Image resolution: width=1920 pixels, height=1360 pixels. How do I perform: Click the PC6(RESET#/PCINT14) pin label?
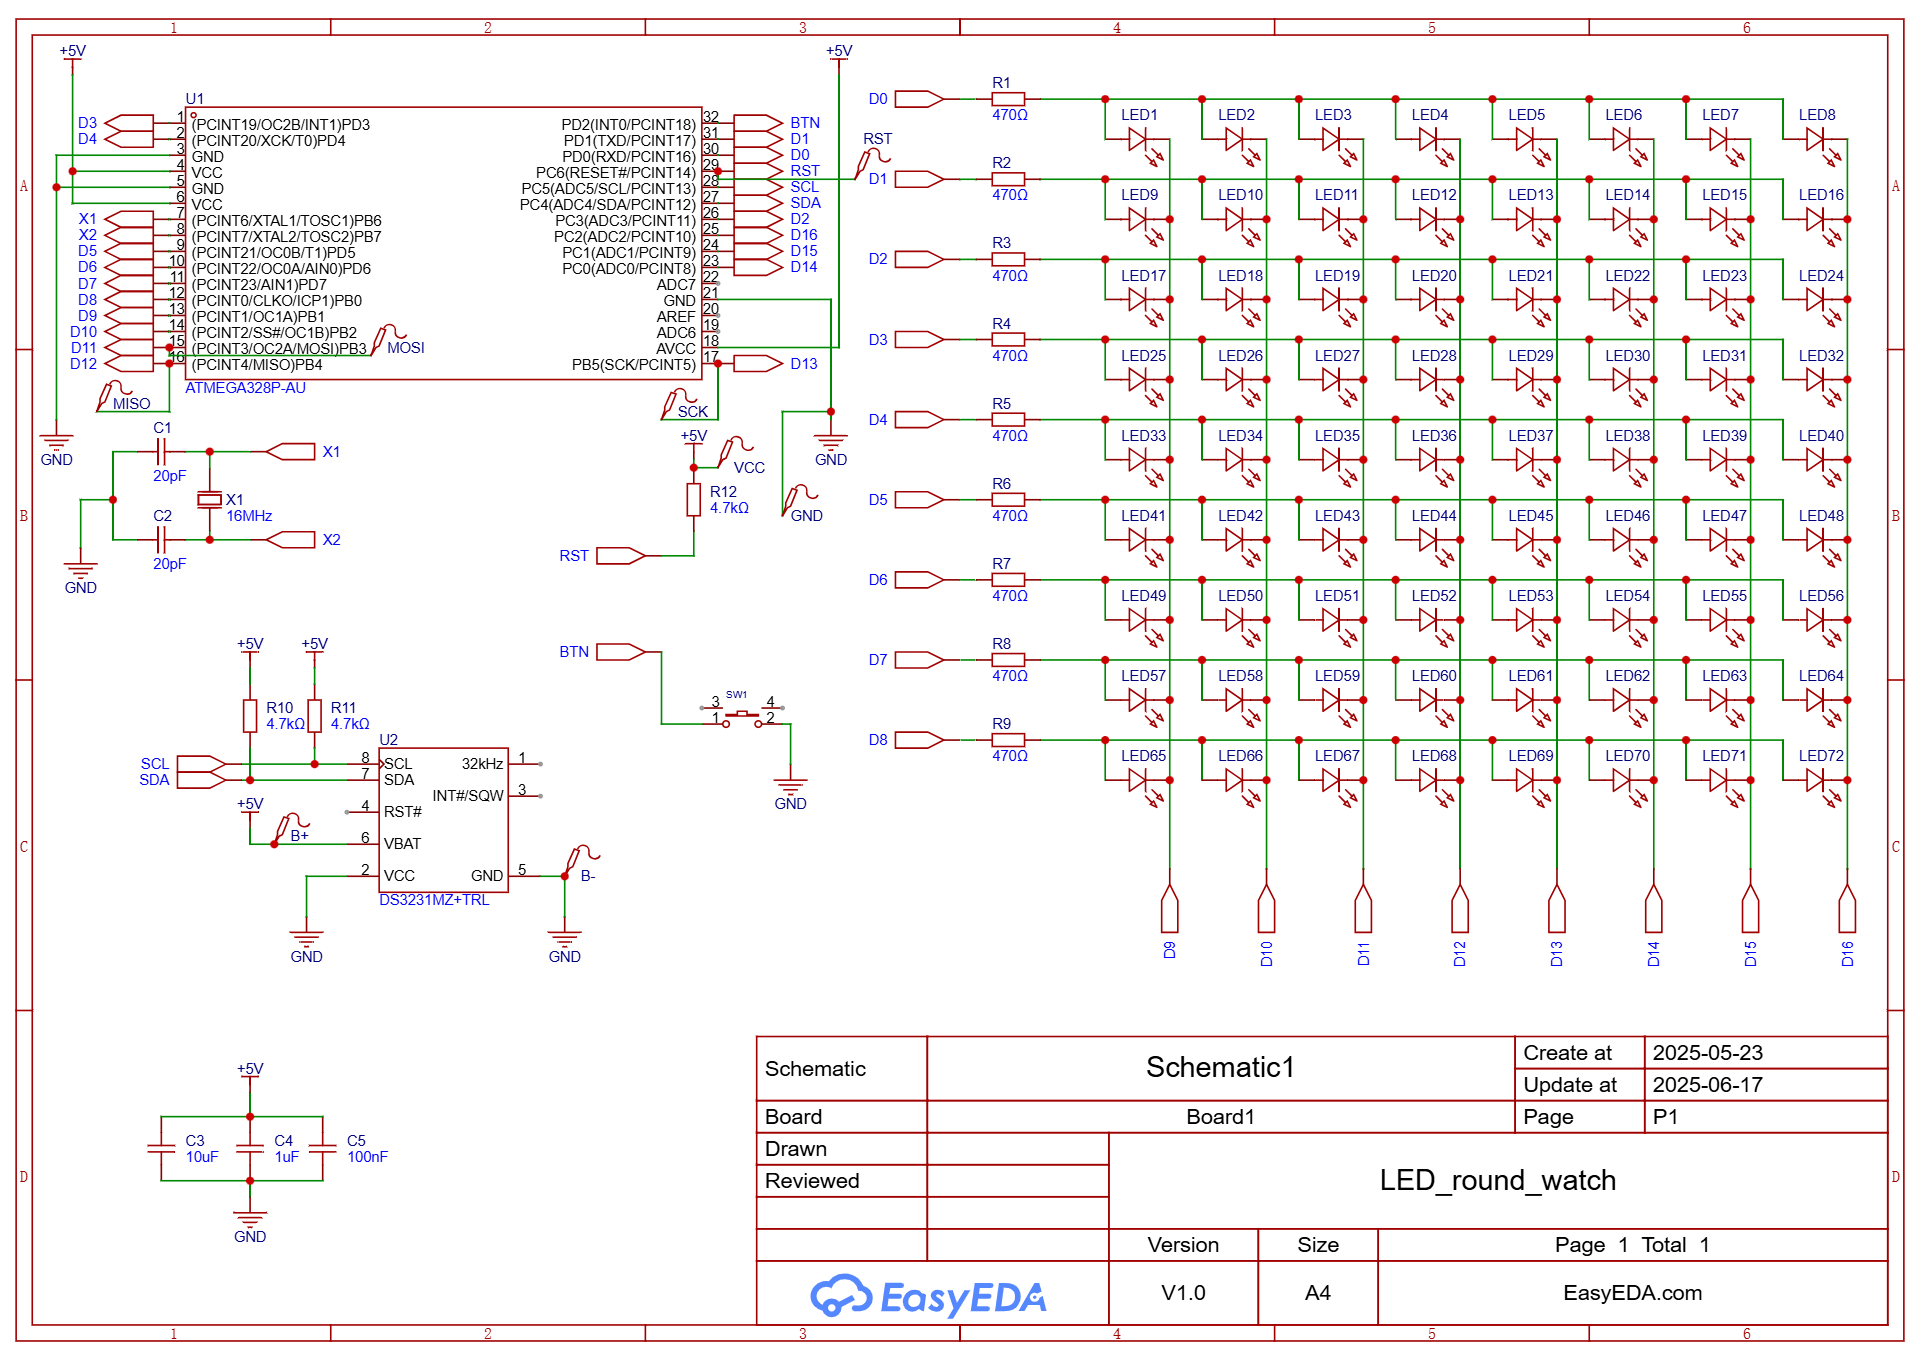click(615, 173)
